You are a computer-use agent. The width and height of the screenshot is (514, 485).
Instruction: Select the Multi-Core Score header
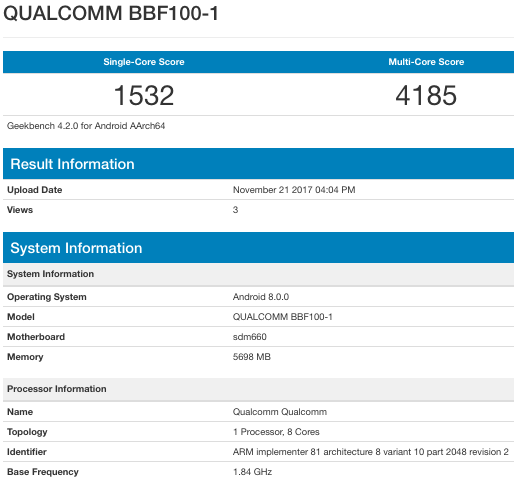point(426,62)
